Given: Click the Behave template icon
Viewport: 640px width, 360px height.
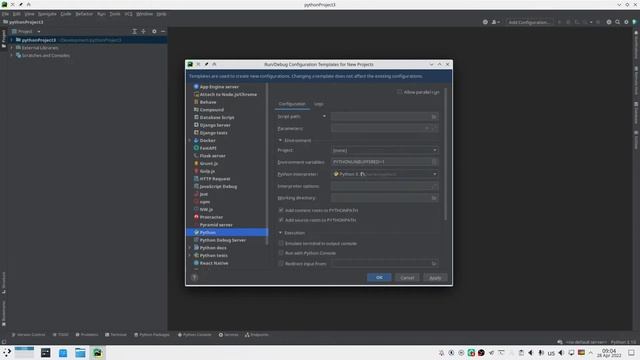Looking at the screenshot, I should (196, 102).
